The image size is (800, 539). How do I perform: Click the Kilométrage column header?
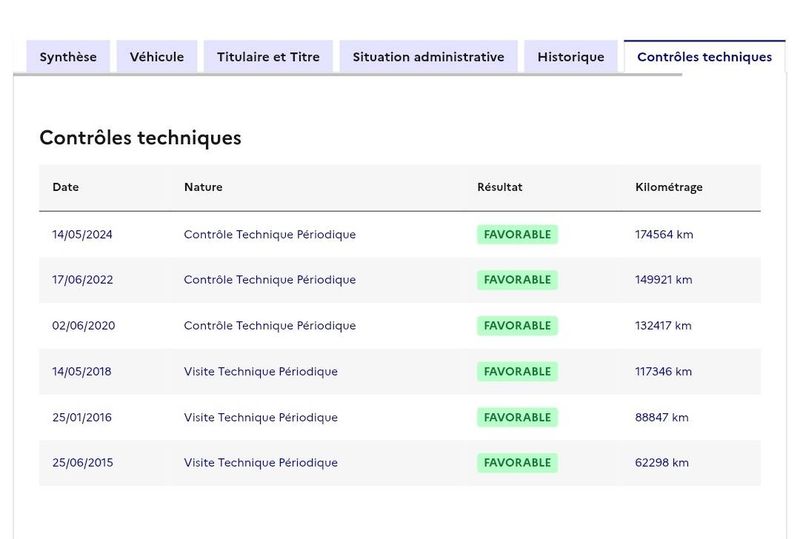669,187
